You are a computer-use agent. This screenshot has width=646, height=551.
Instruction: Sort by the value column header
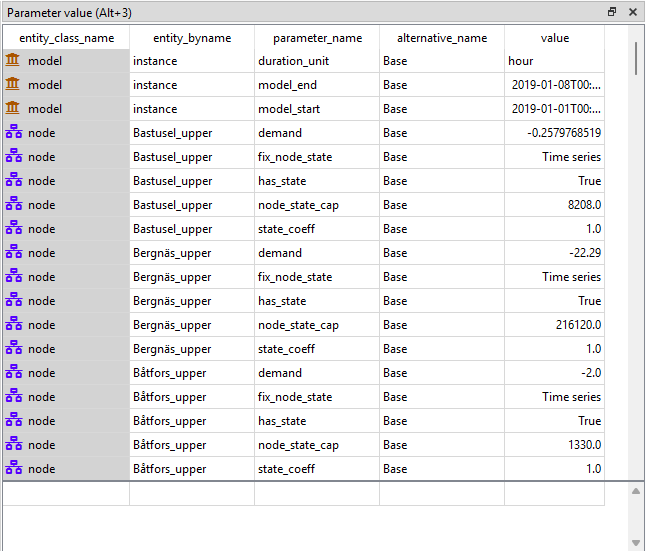pyautogui.click(x=555, y=38)
